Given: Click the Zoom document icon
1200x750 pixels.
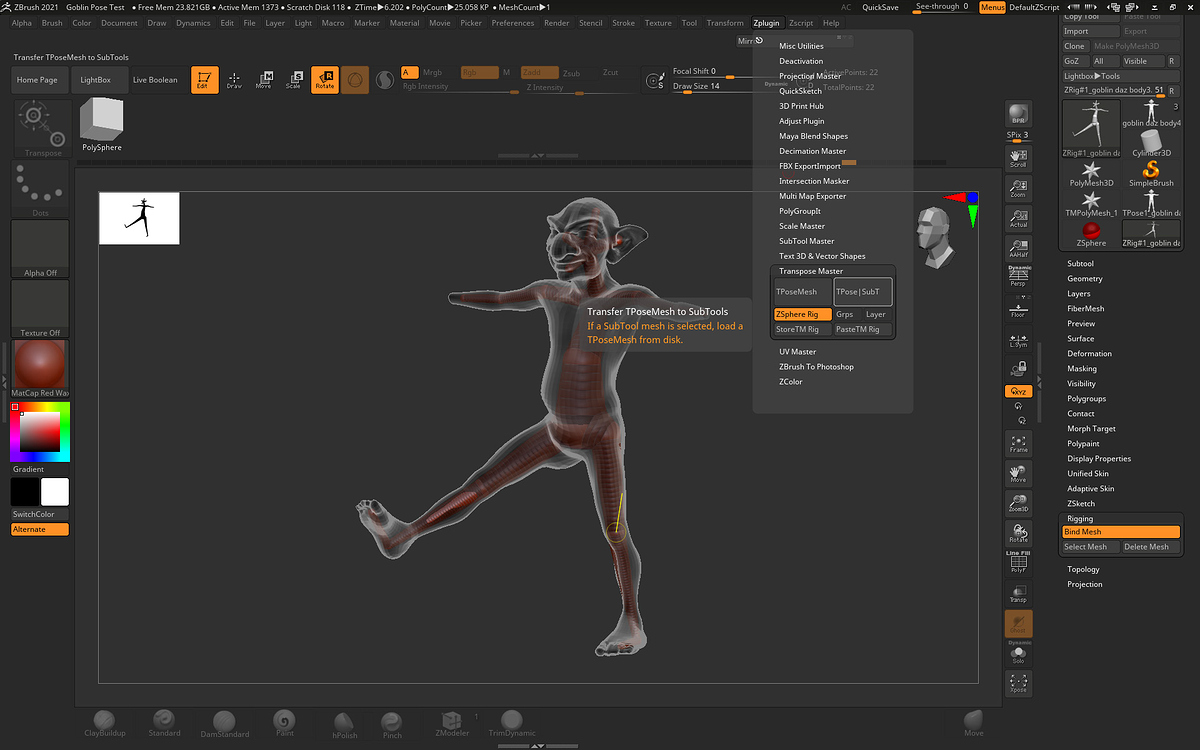Looking at the screenshot, I should coord(1018,188).
